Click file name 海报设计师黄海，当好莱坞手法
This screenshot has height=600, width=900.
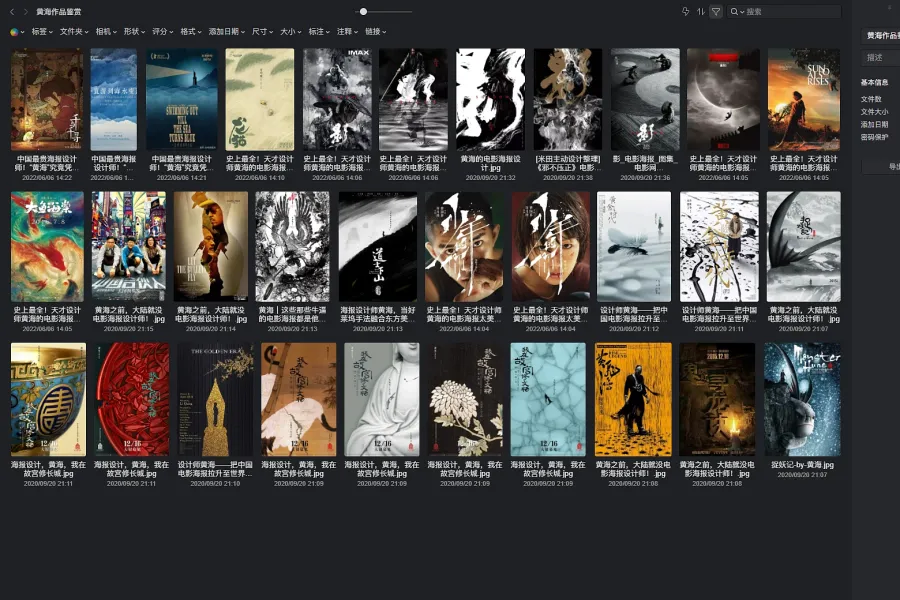point(378,314)
